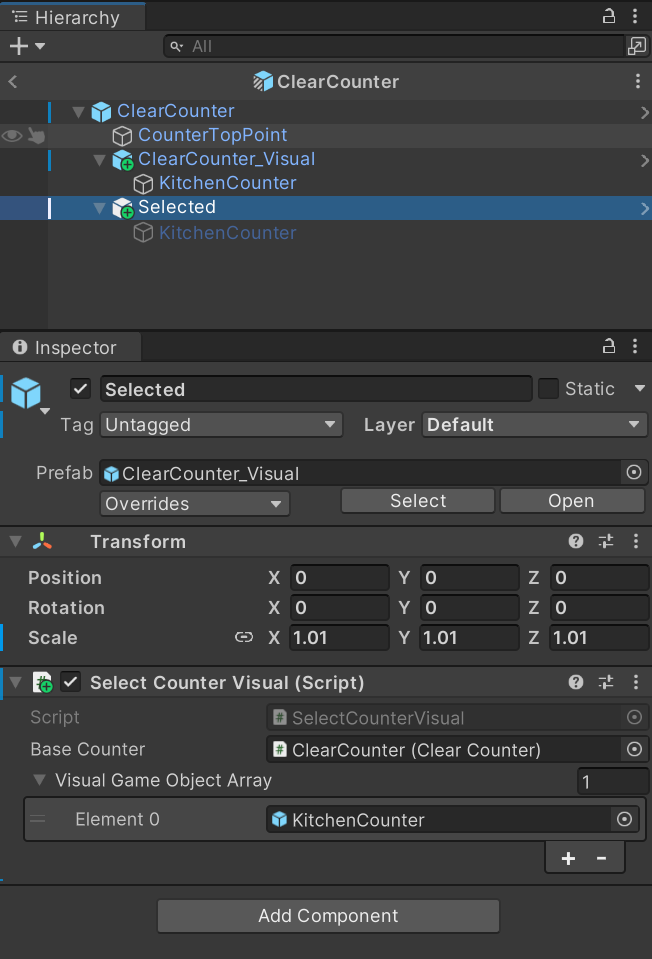
Task: Switch to the Hierarchy tab
Action: click(x=70, y=16)
